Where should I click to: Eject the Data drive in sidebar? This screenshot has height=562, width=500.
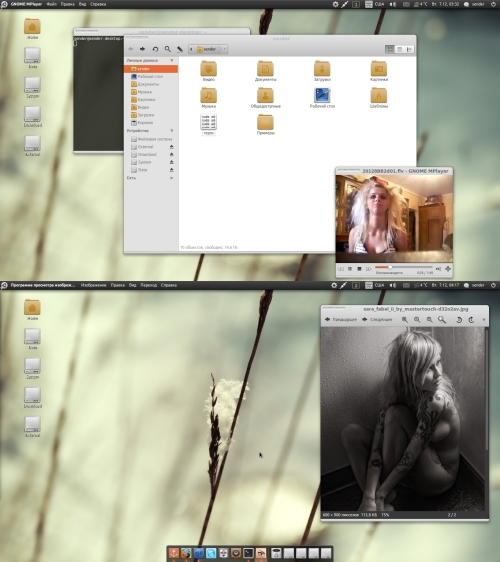[171, 170]
